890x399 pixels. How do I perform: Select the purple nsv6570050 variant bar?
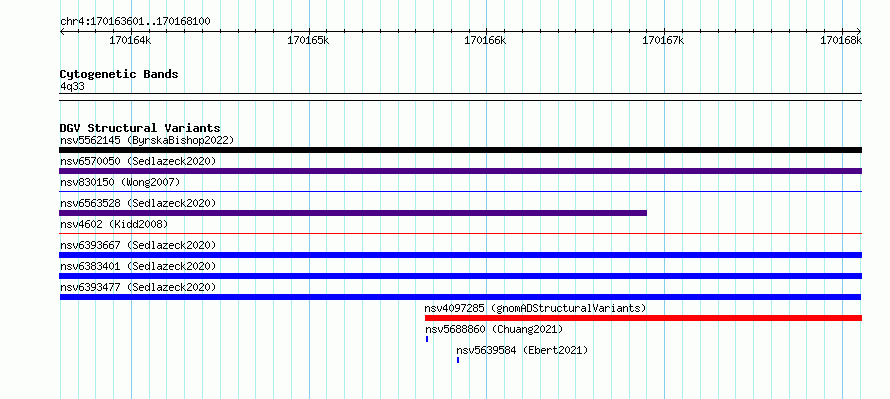point(460,171)
